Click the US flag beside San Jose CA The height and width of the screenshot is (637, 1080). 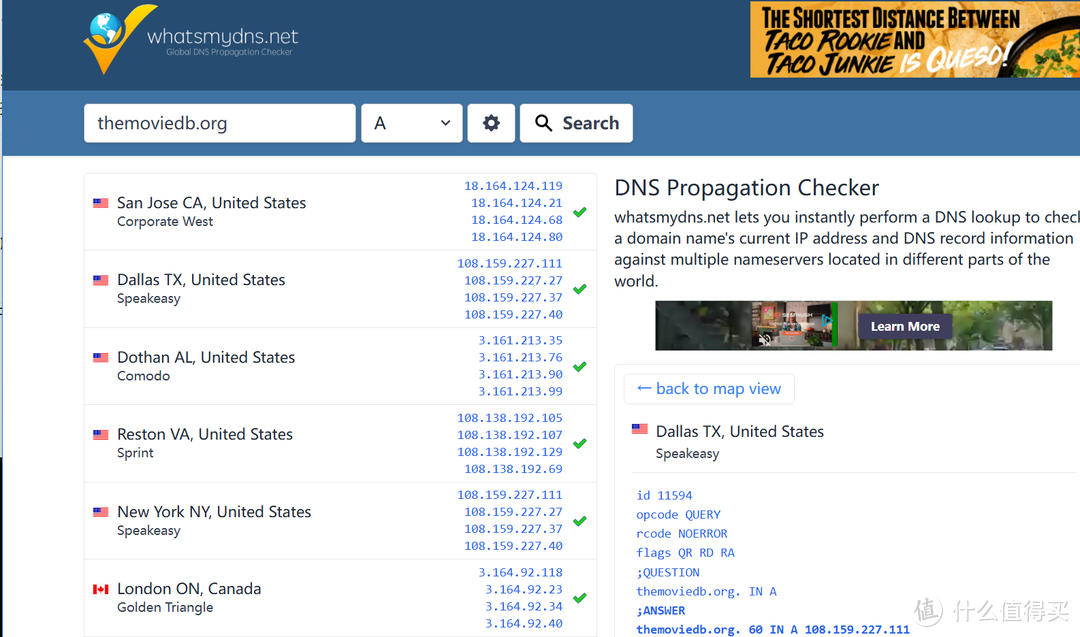pos(100,202)
